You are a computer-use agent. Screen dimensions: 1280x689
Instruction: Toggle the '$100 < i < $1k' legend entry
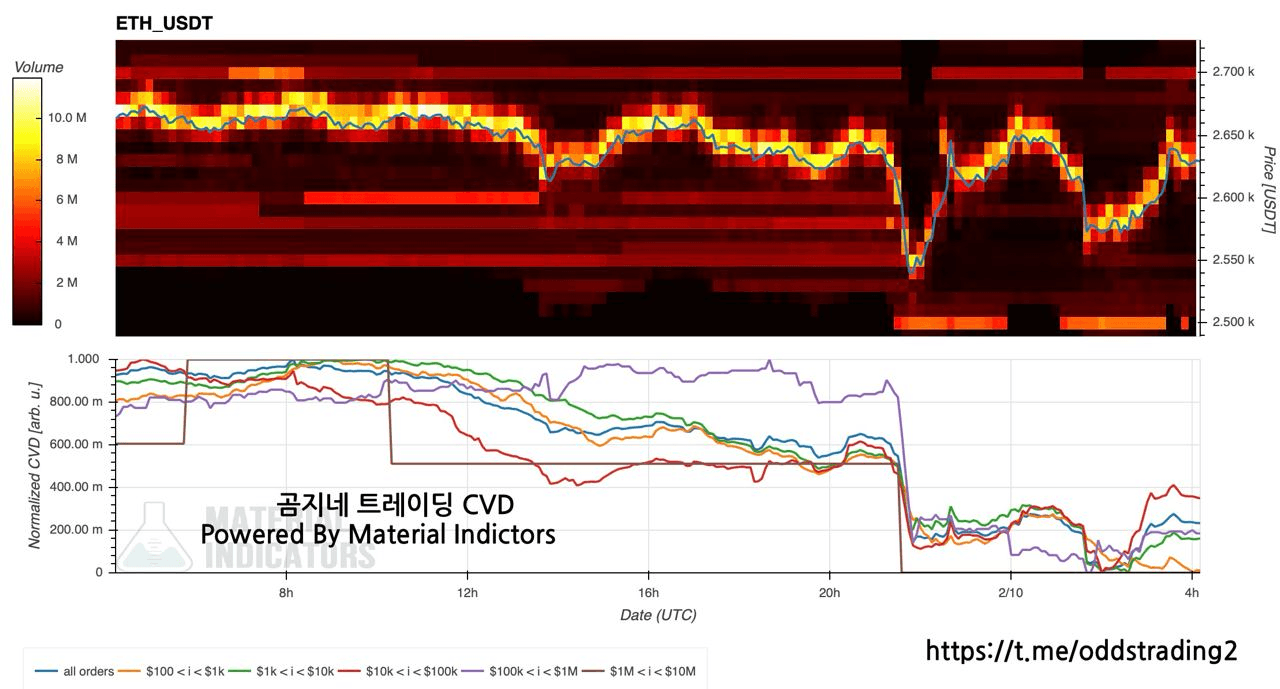171,671
